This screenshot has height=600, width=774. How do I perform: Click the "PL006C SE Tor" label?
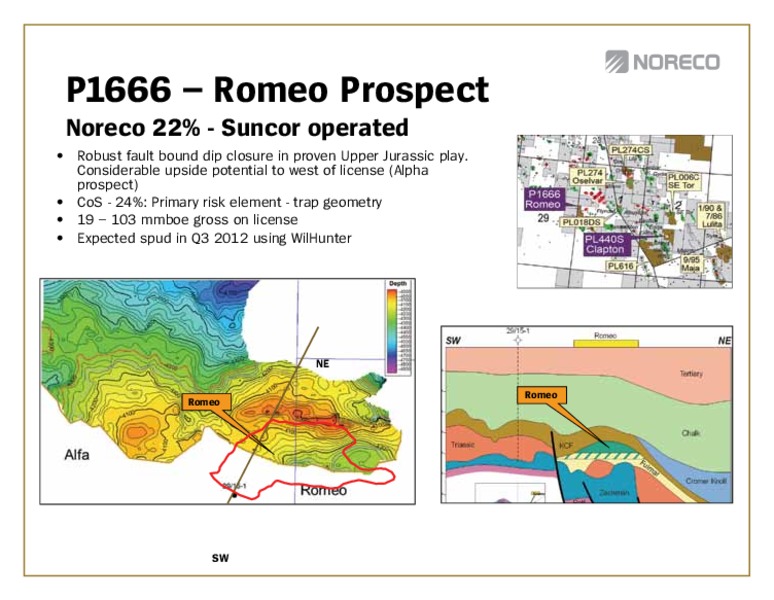click(684, 182)
